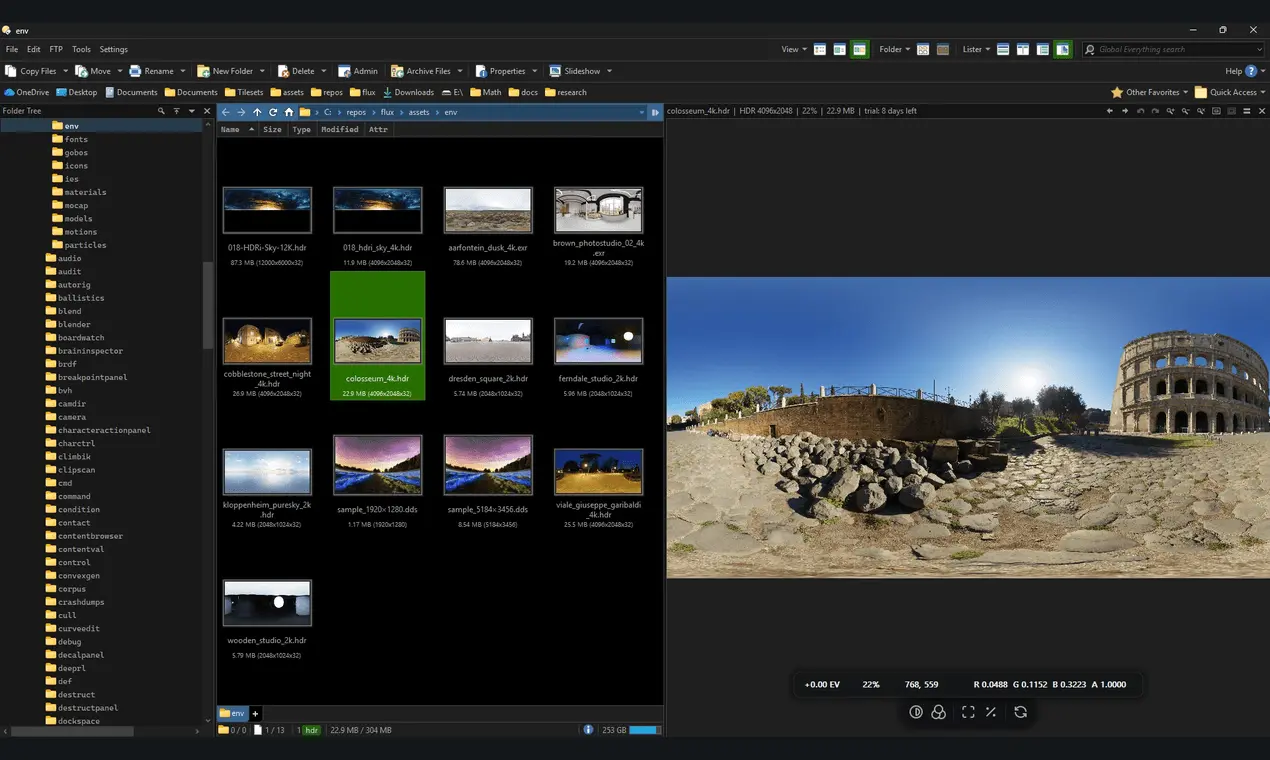
Task: Click the drive info icon in status bar
Action: 588,730
